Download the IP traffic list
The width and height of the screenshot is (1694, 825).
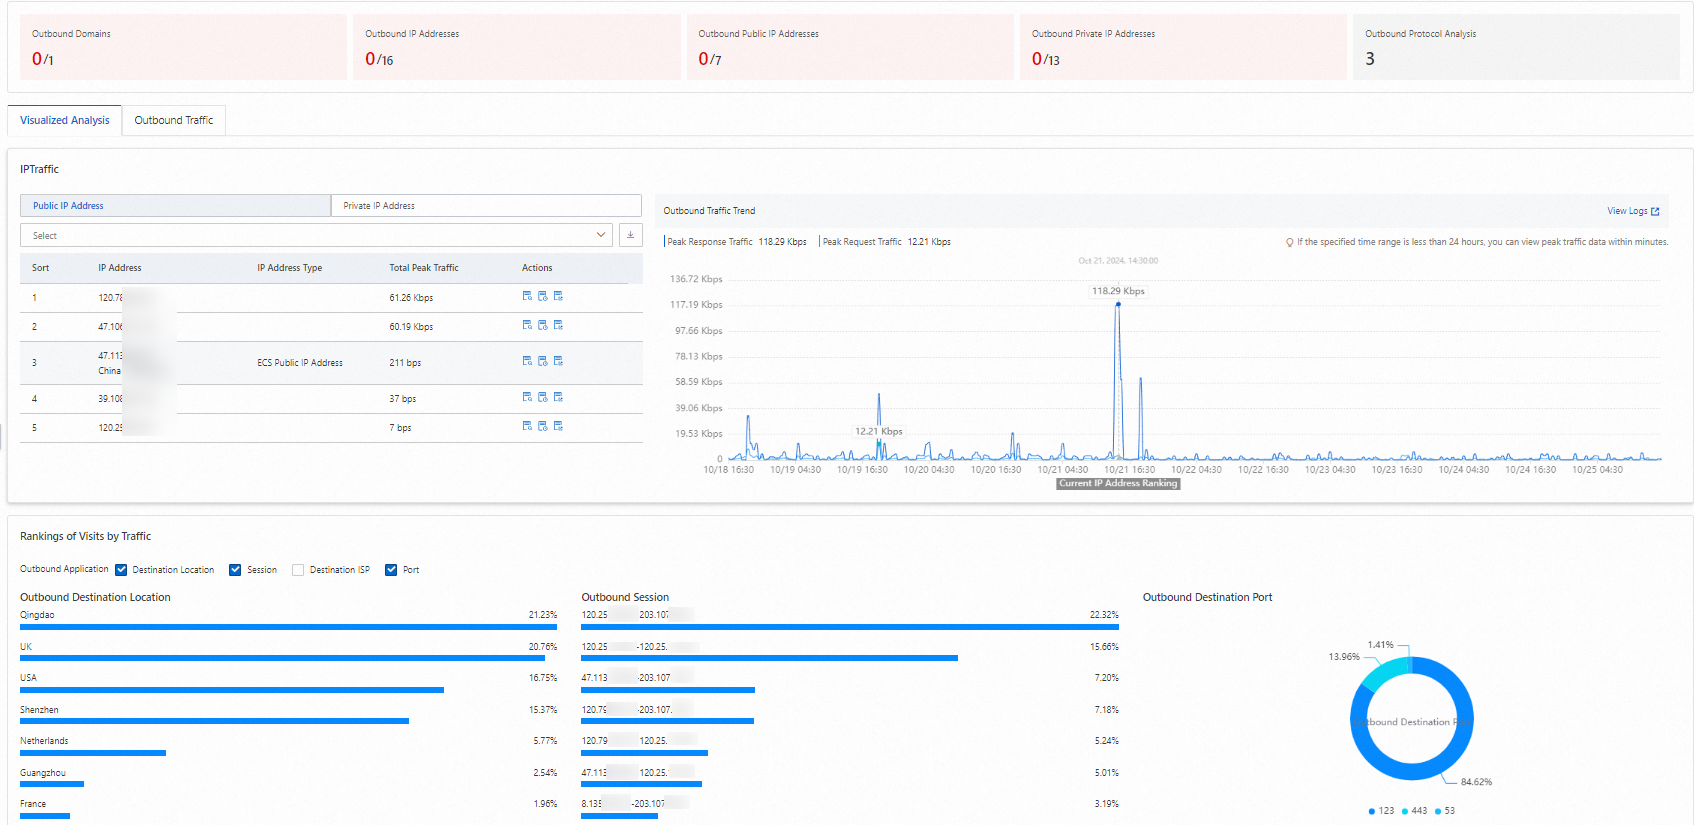(x=630, y=235)
